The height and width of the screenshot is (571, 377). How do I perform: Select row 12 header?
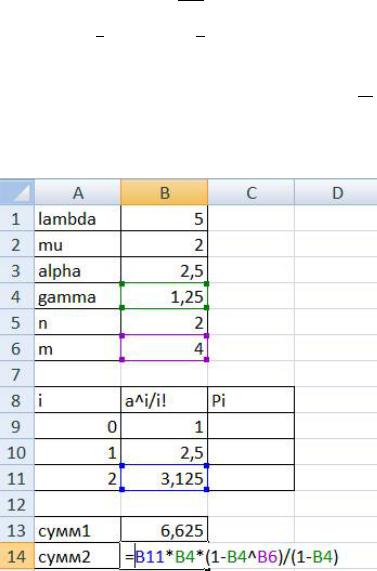pos(17,504)
